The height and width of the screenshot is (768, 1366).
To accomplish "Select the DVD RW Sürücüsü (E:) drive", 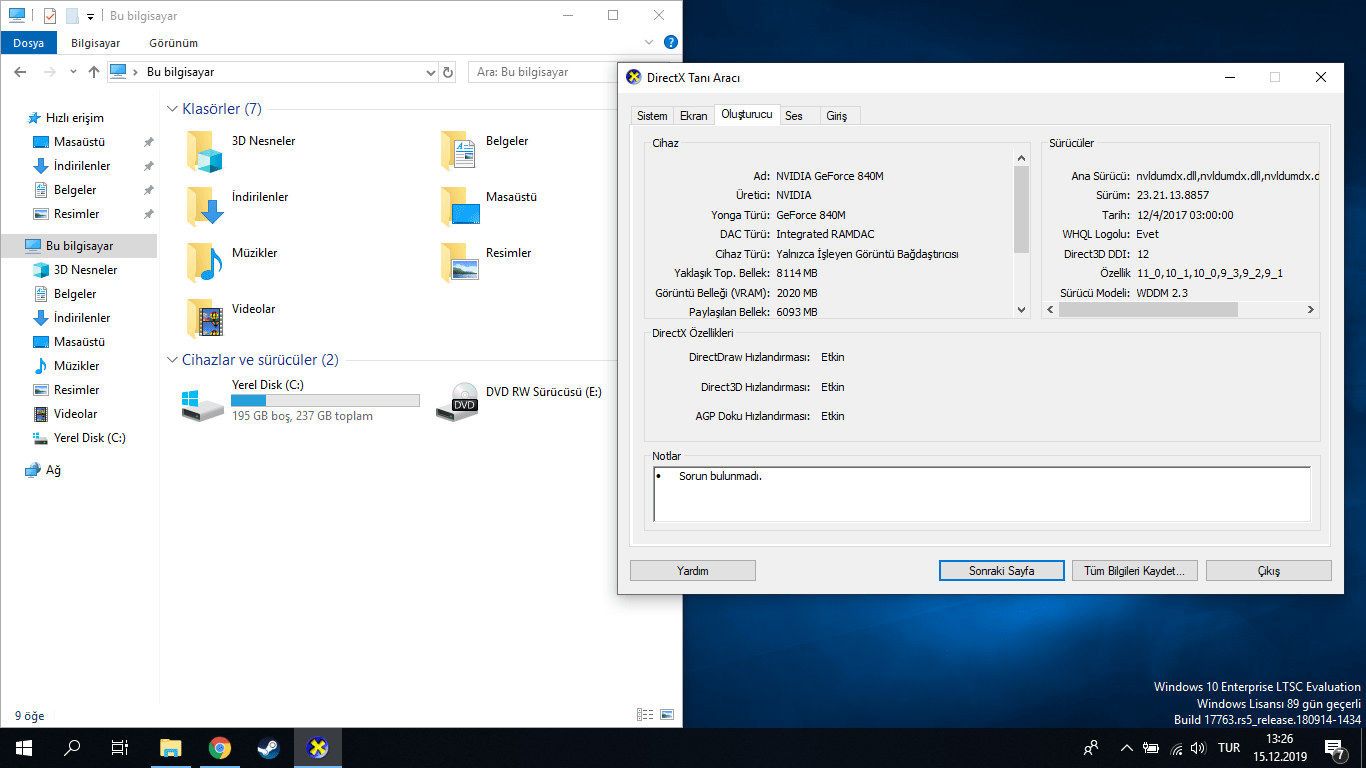I will (x=520, y=400).
